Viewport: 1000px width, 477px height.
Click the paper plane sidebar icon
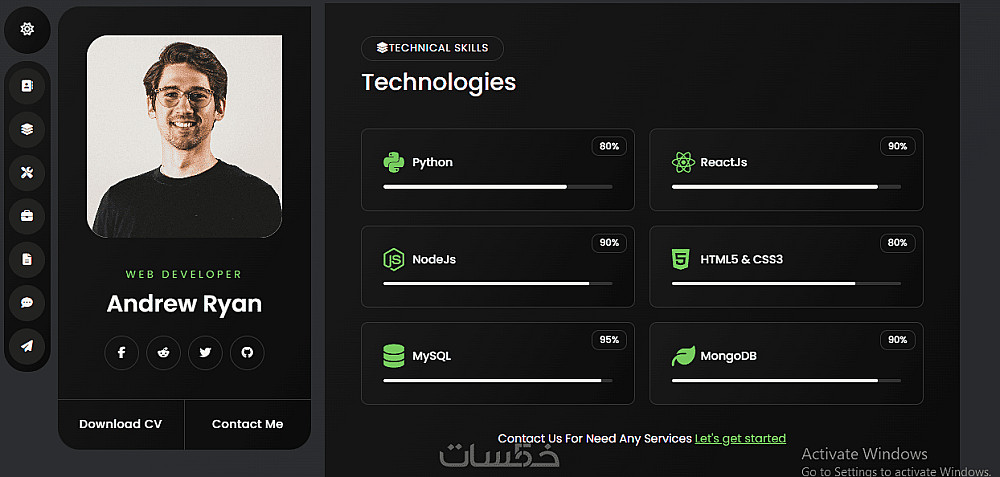27,346
